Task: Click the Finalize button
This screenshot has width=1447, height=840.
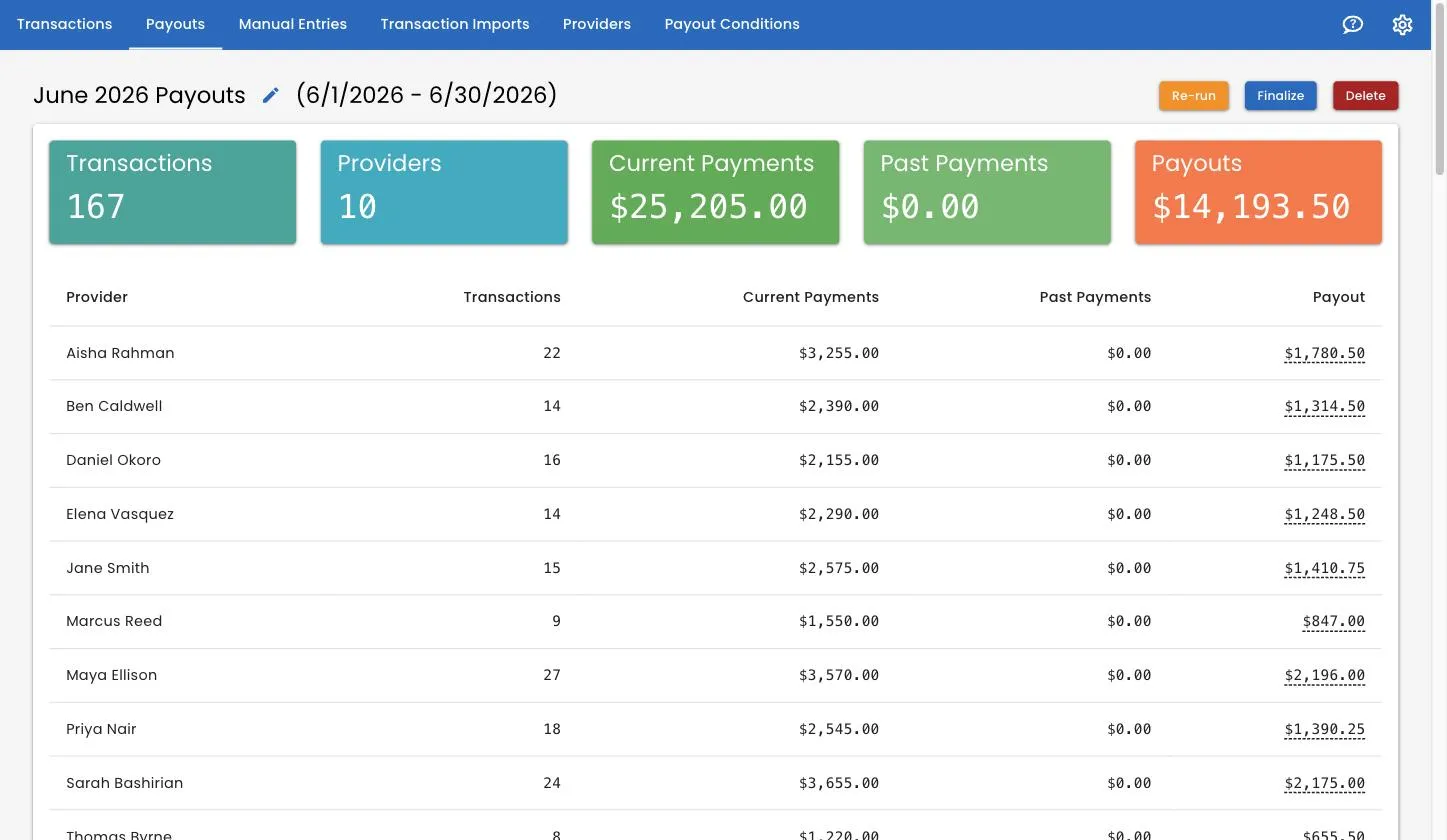Action: [1280, 96]
